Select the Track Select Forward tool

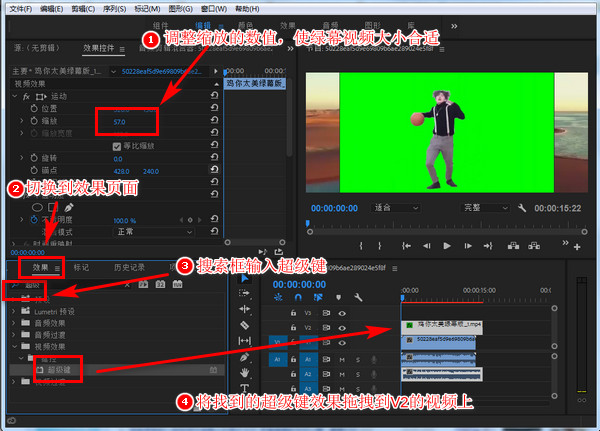[x=244, y=294]
